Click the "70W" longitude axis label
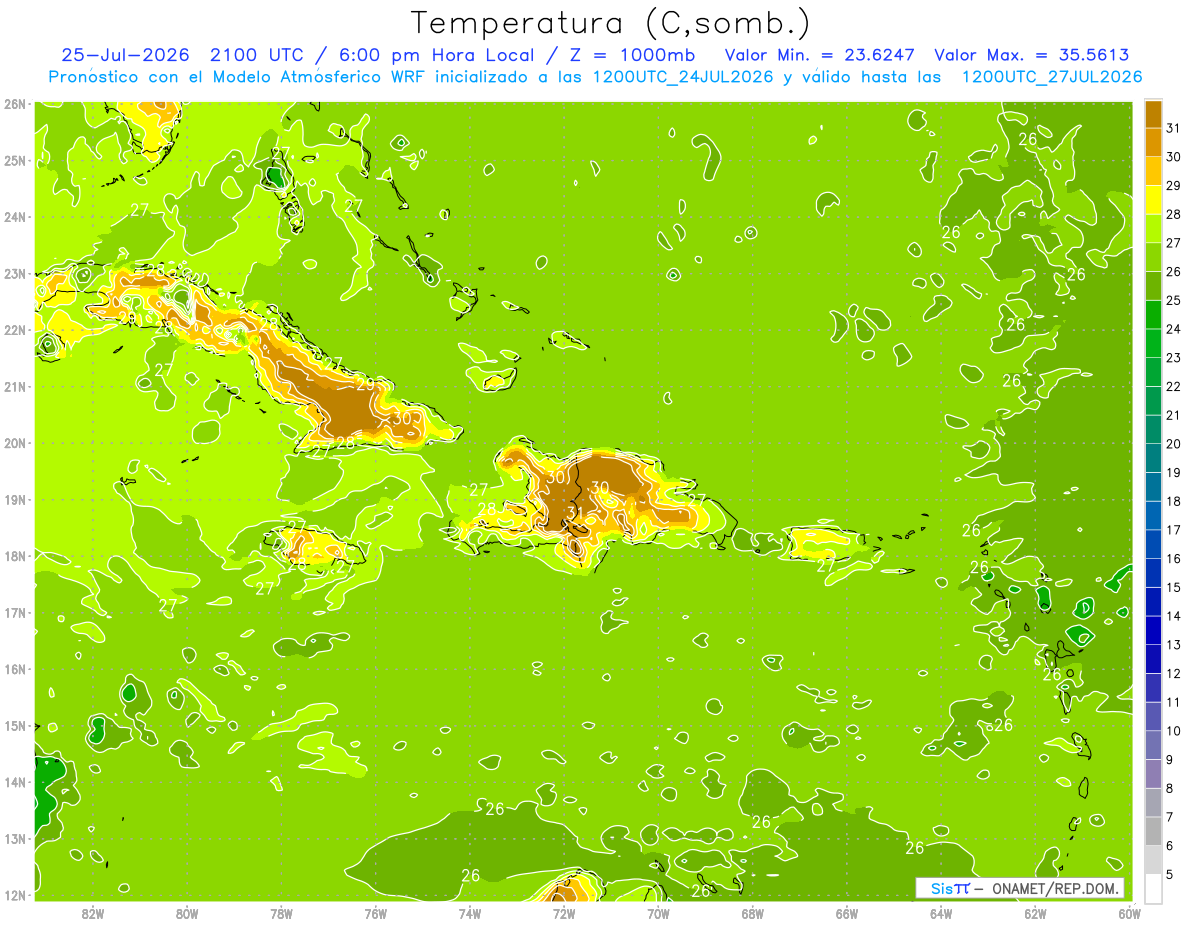 658,913
